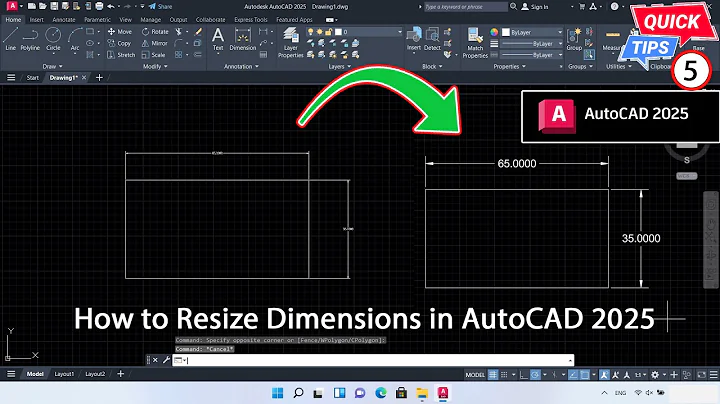Viewport: 720px width, 404px height.
Task: Click the Save icon in quick access toolbar
Action: pyautogui.click(x=54, y=6)
